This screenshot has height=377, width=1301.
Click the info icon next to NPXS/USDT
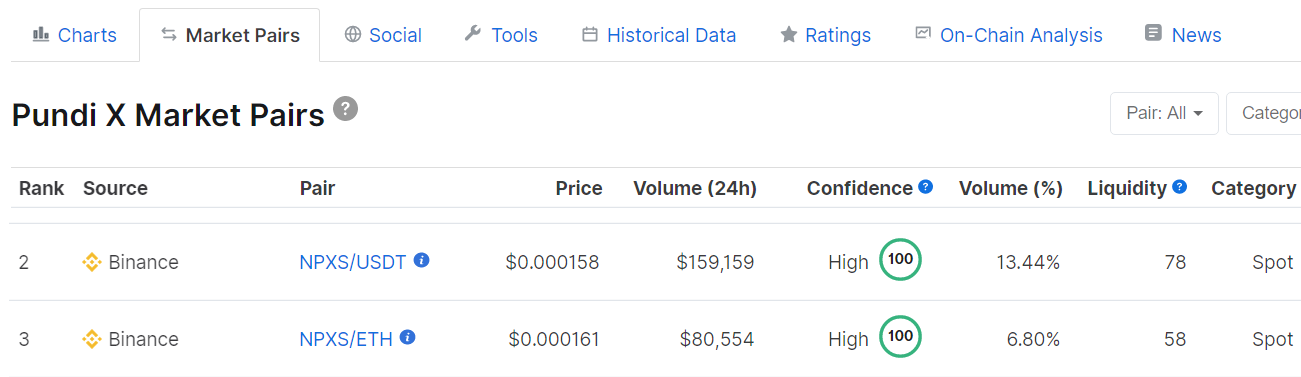[422, 260]
